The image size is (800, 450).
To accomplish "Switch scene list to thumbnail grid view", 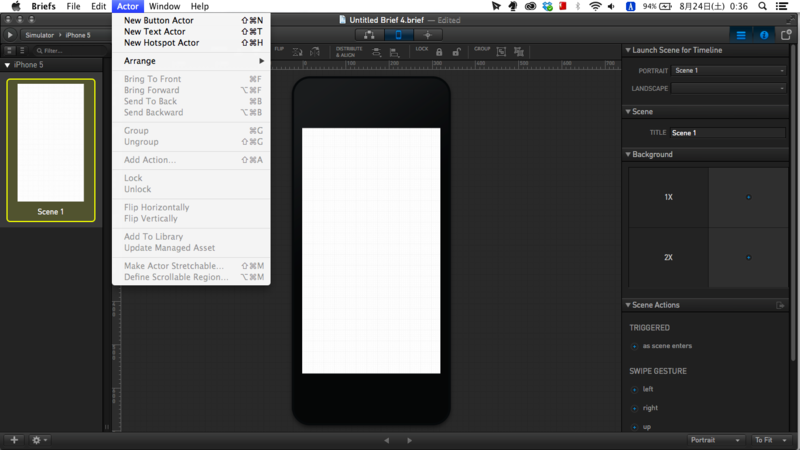I will pyautogui.click(x=10, y=51).
